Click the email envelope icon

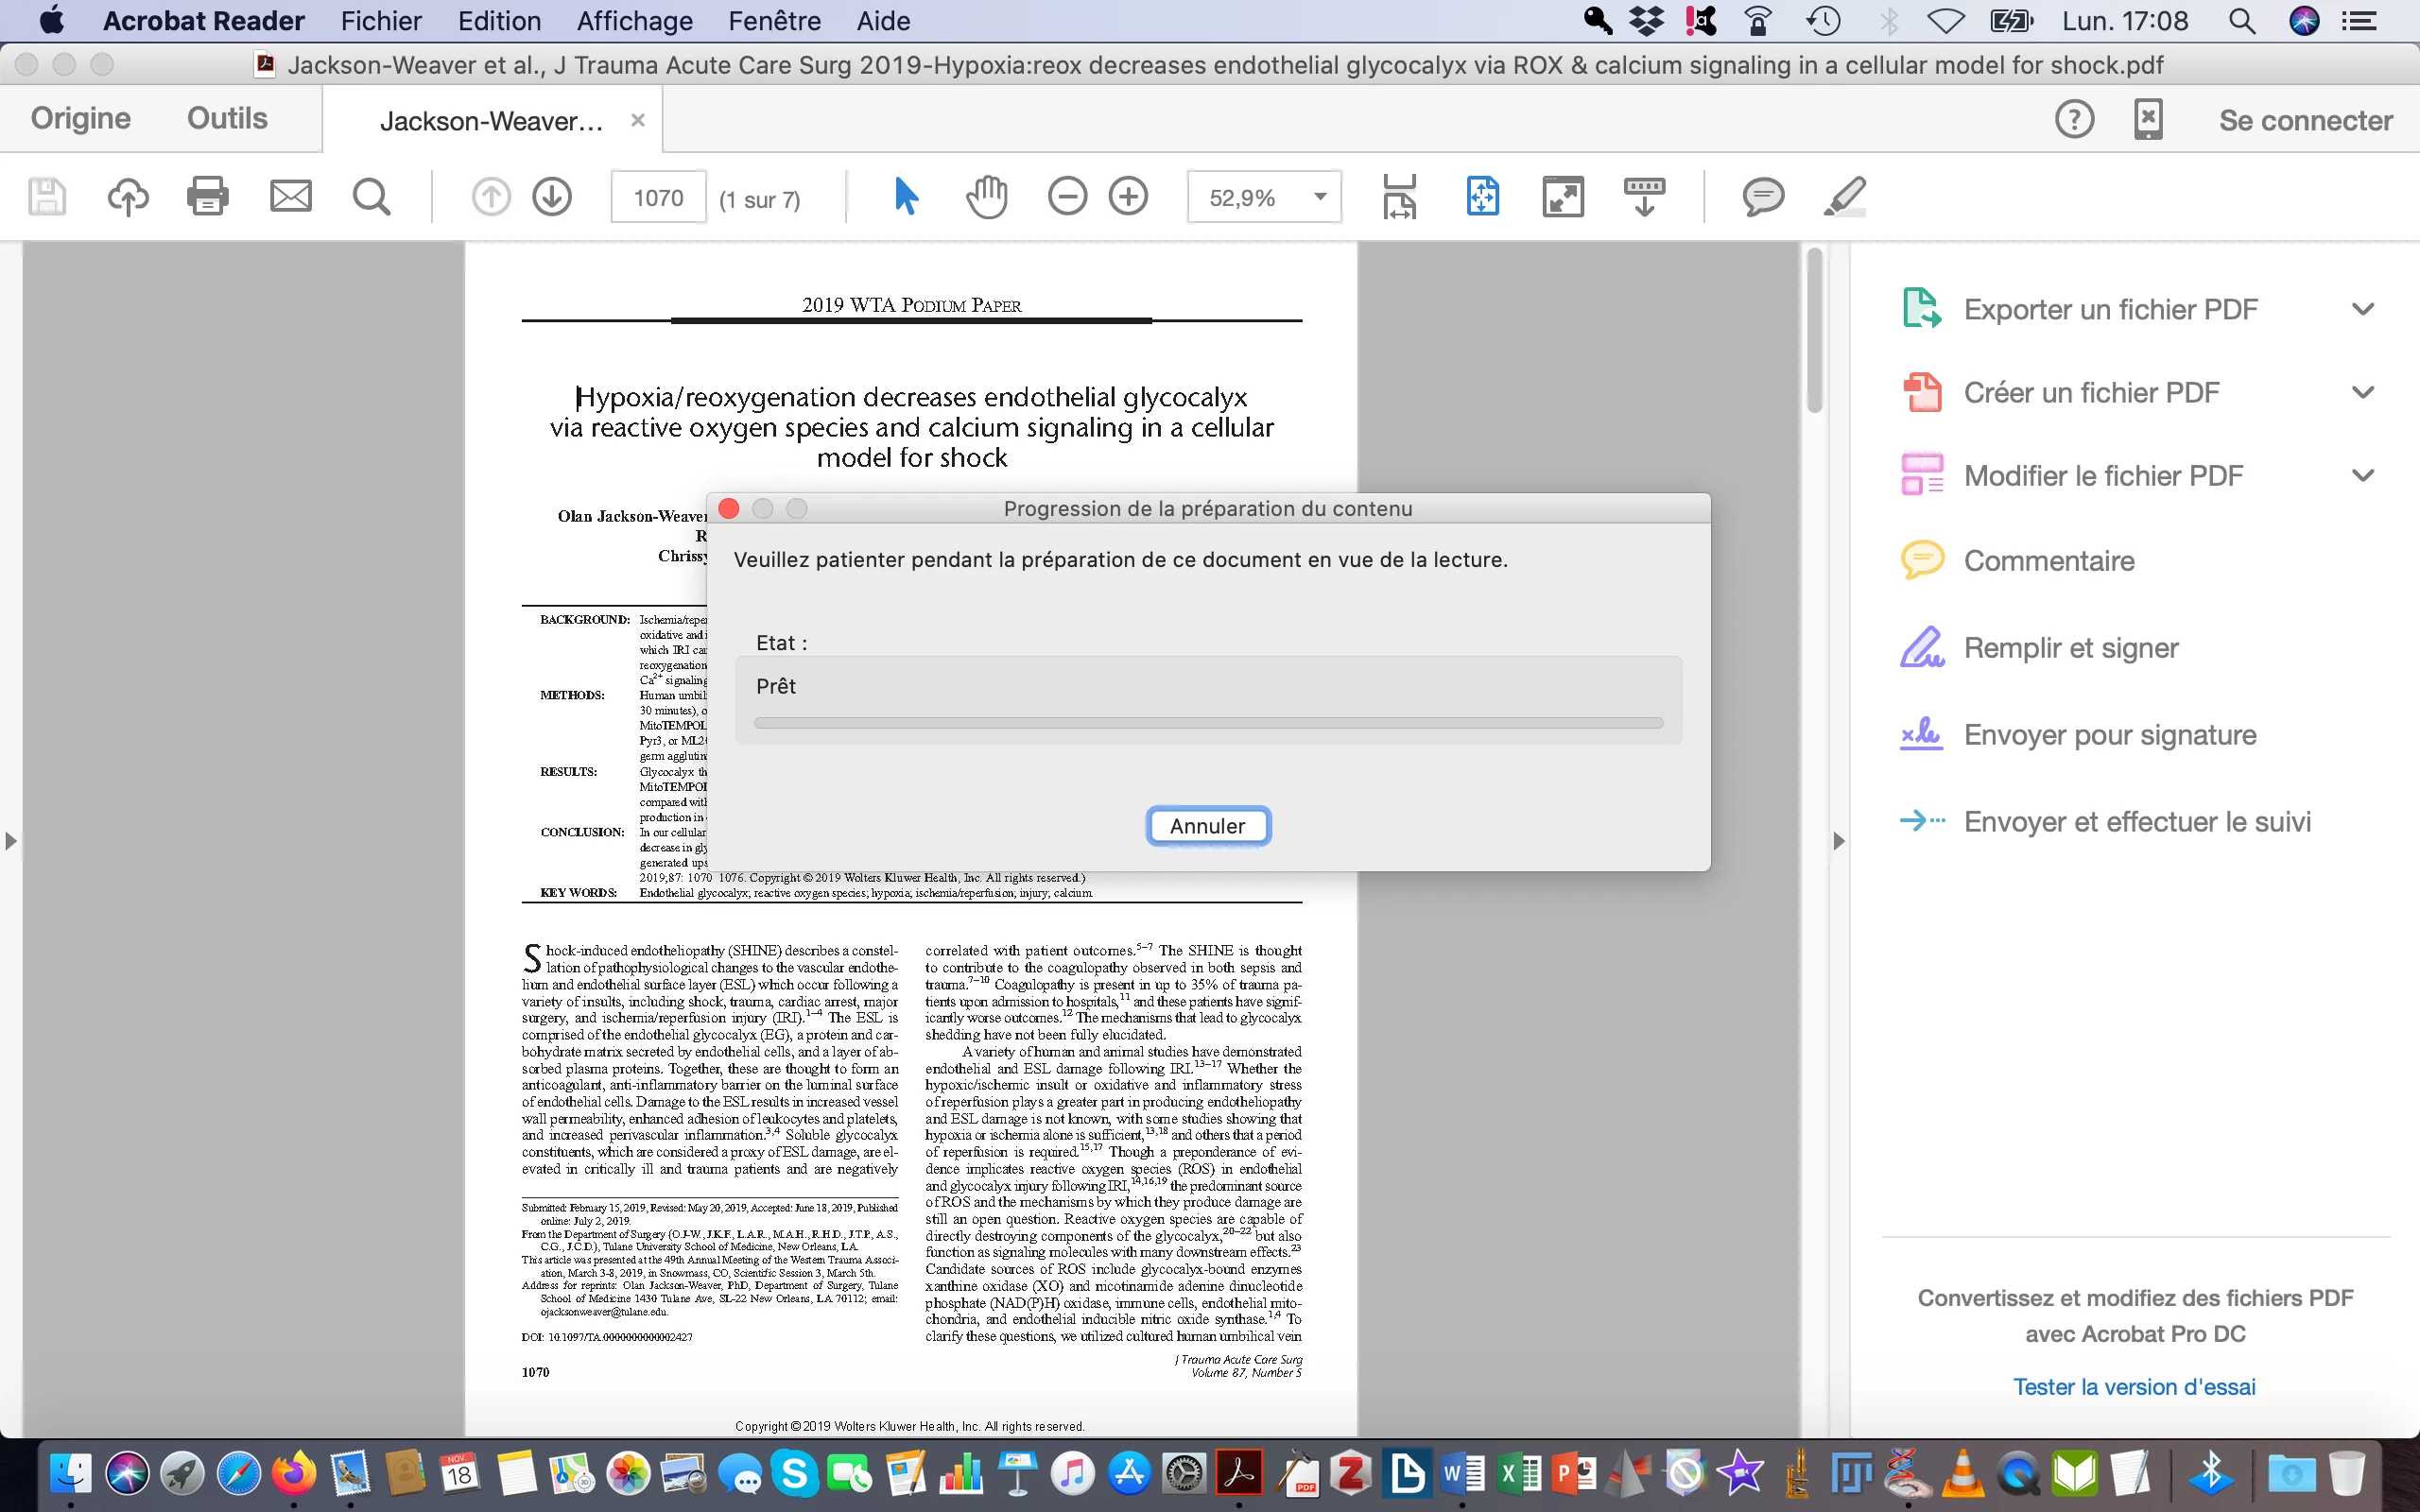[290, 196]
